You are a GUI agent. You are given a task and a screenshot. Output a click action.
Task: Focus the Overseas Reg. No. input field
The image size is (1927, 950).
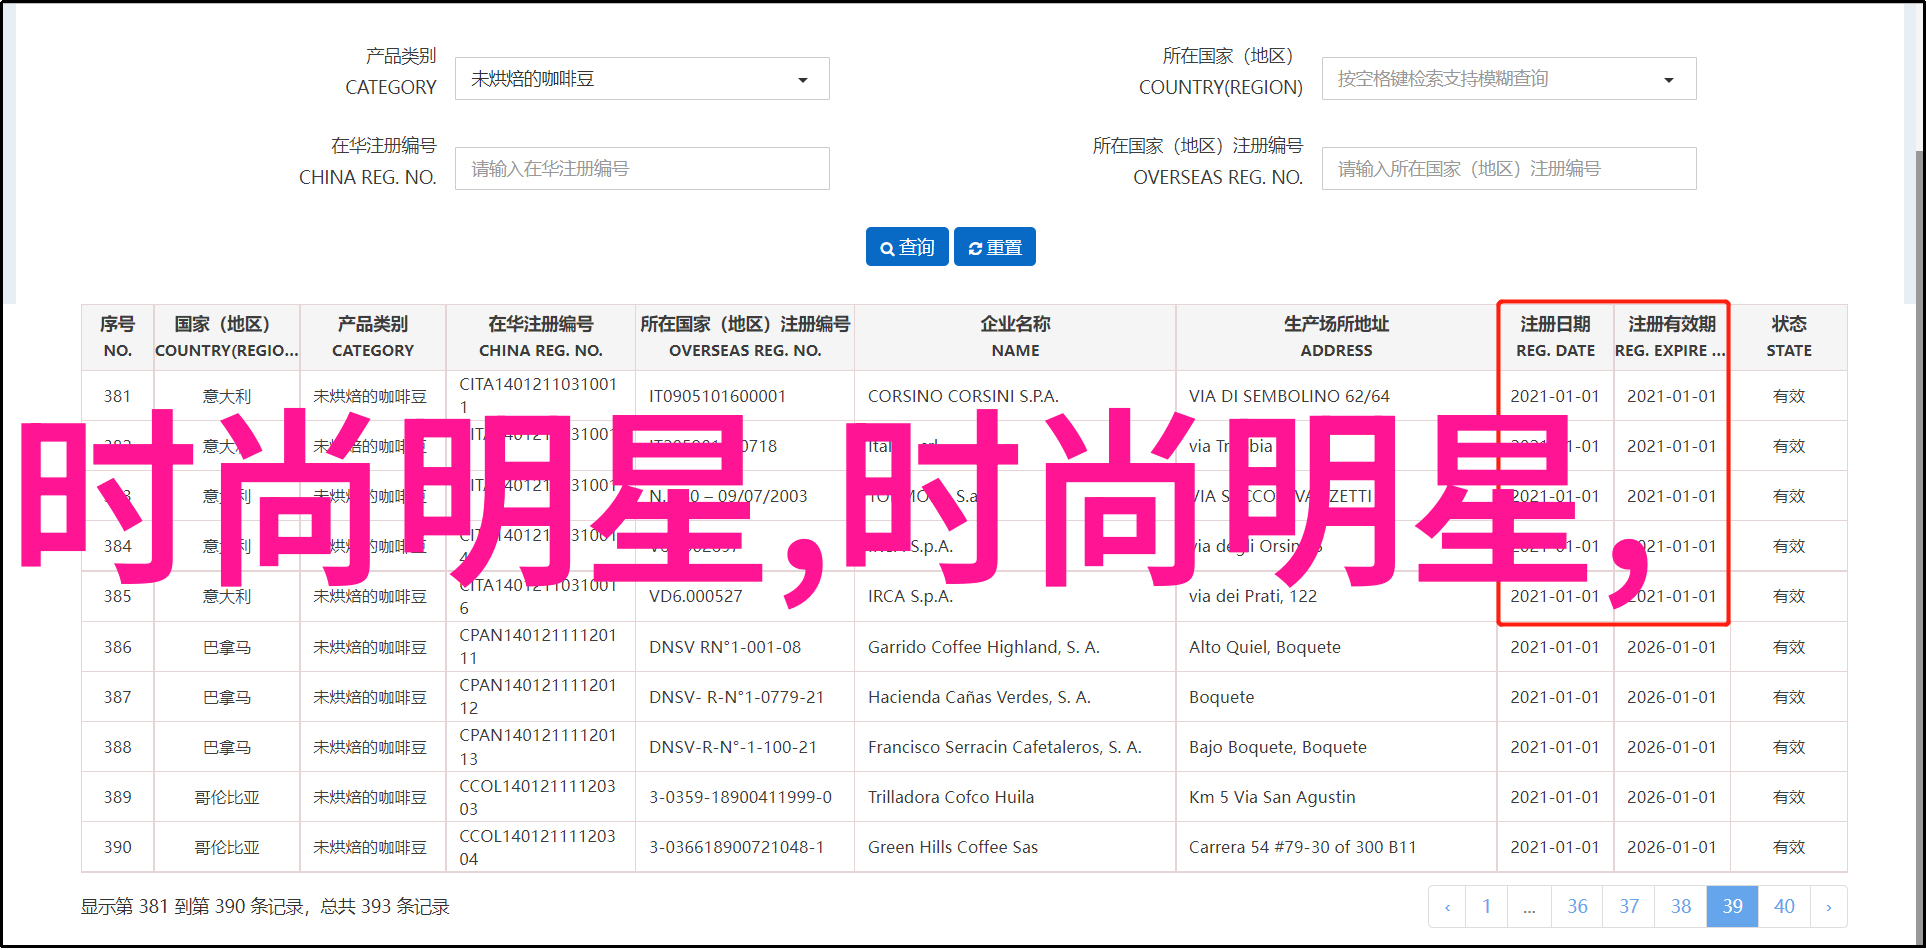pos(1509,169)
